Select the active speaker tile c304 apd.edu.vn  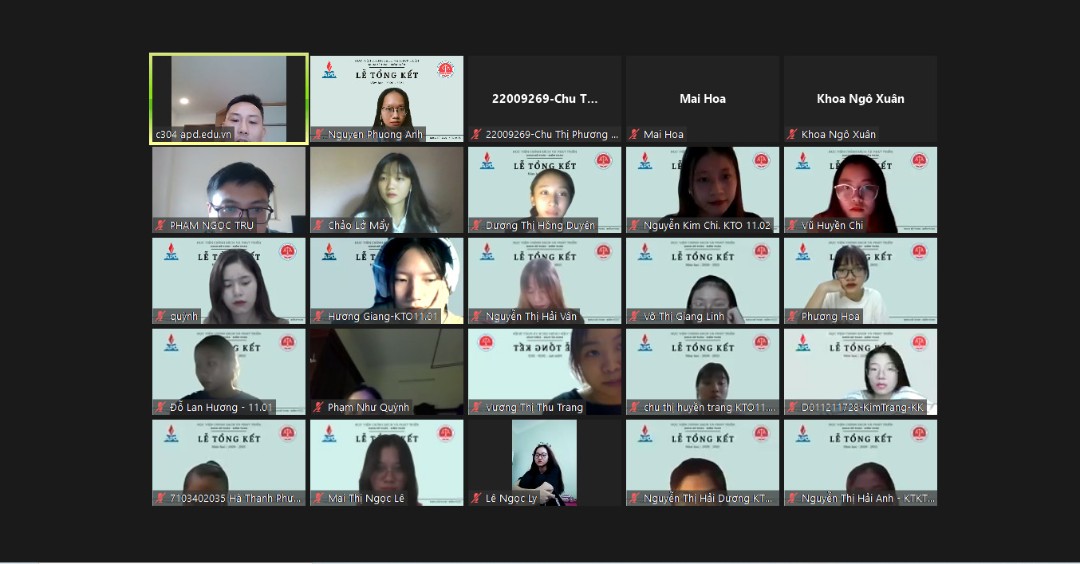(x=228, y=98)
